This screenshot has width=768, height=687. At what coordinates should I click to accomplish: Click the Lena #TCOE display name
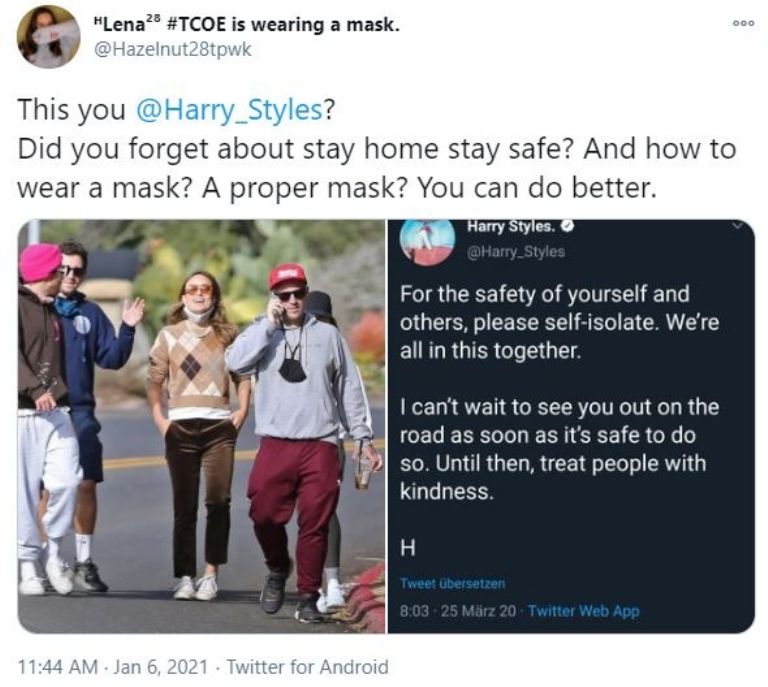coord(246,24)
